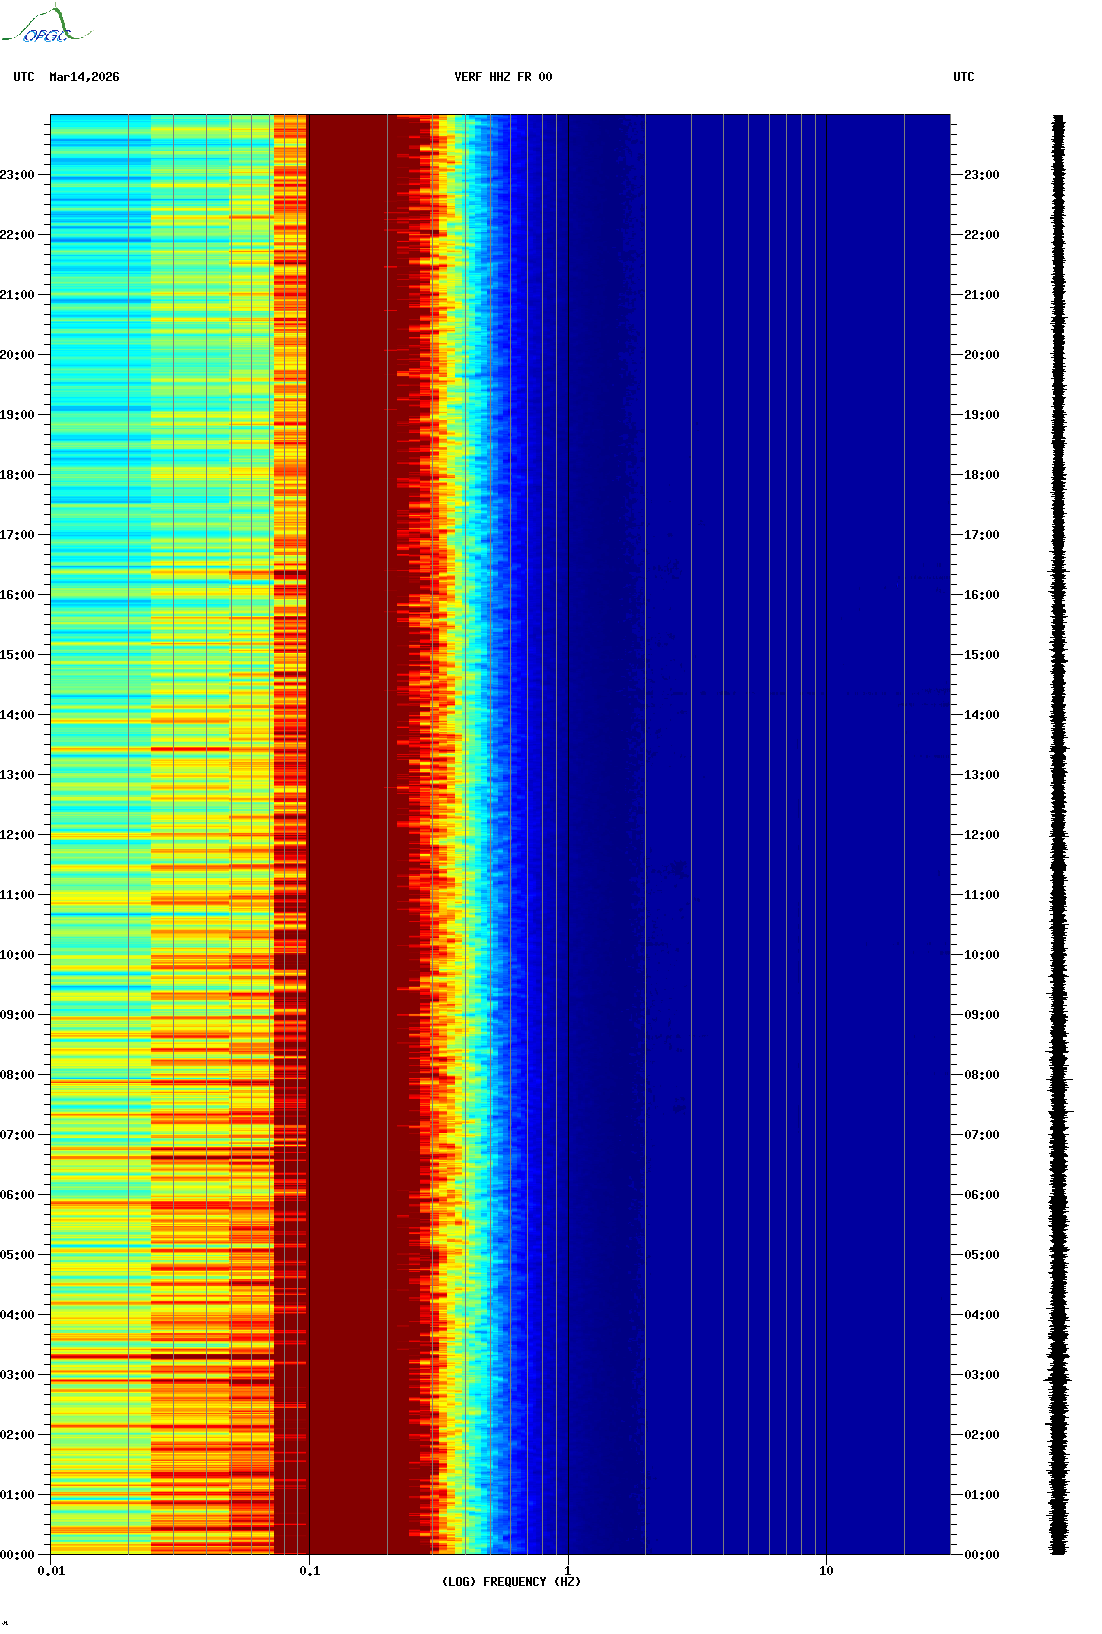Select the VERF HHZ FR 00 station title

[x=503, y=77]
